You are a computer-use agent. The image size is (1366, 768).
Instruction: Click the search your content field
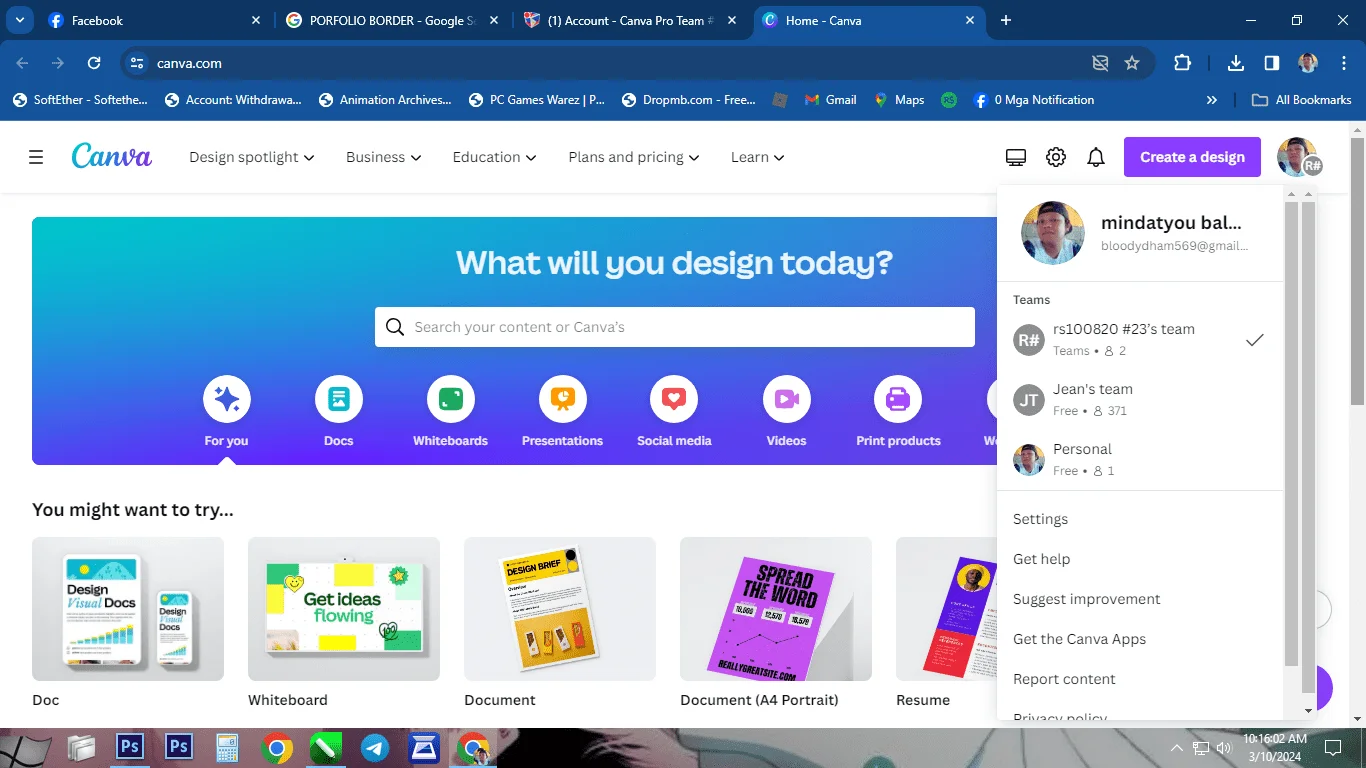pyautogui.click(x=675, y=327)
